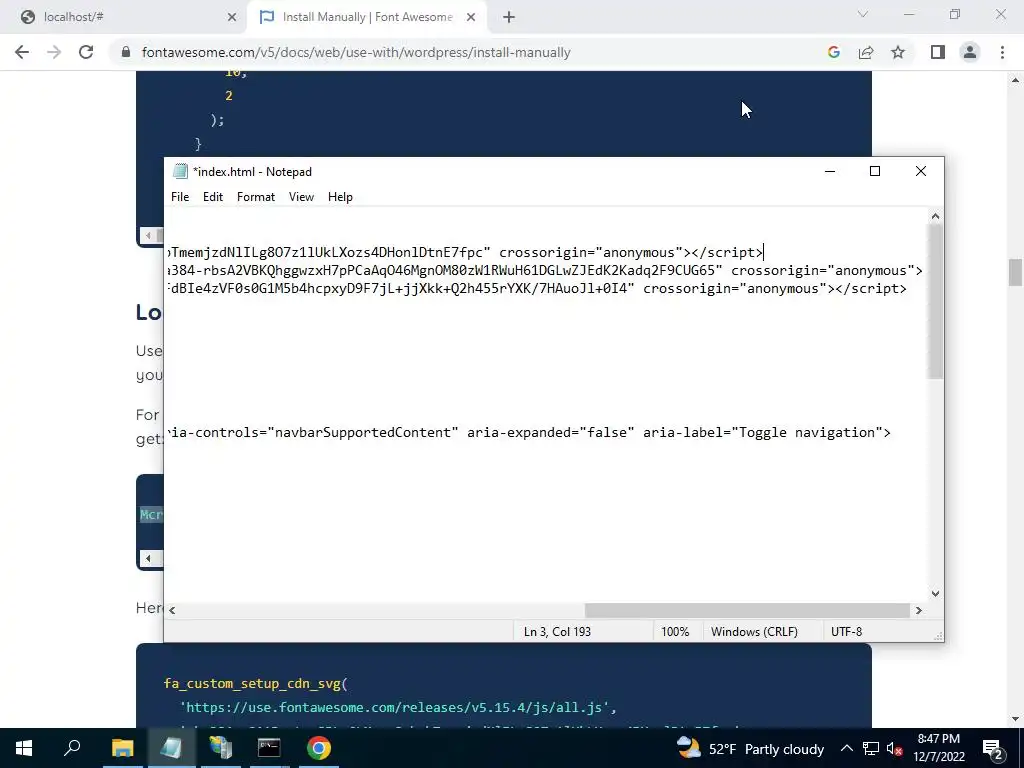Click Notepad vertical scroll up arrow
1024x768 pixels.
(x=935, y=216)
